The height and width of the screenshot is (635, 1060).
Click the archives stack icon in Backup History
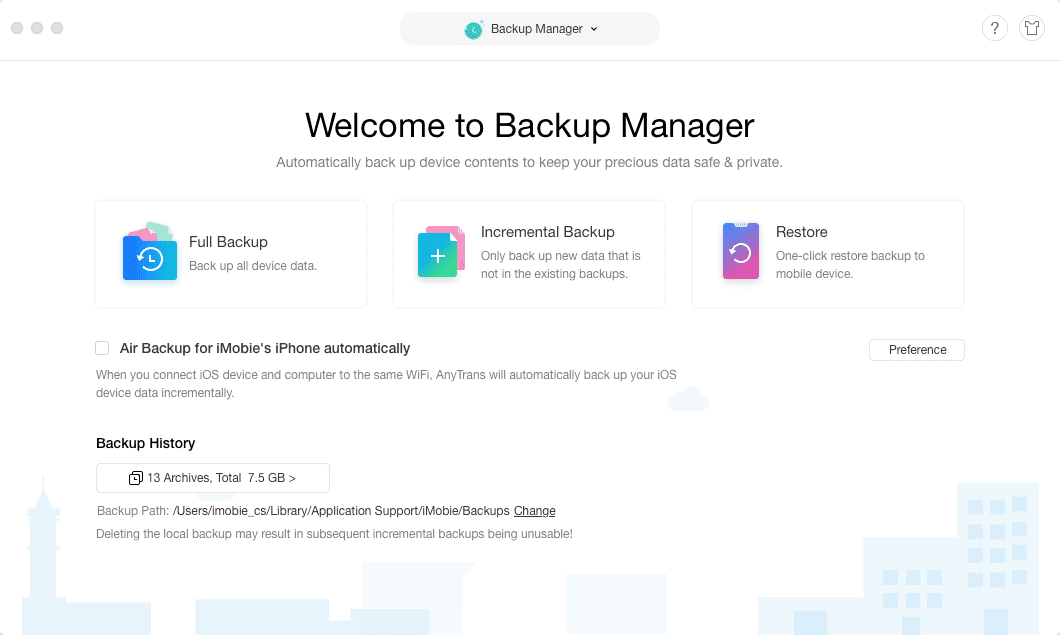[x=136, y=478]
